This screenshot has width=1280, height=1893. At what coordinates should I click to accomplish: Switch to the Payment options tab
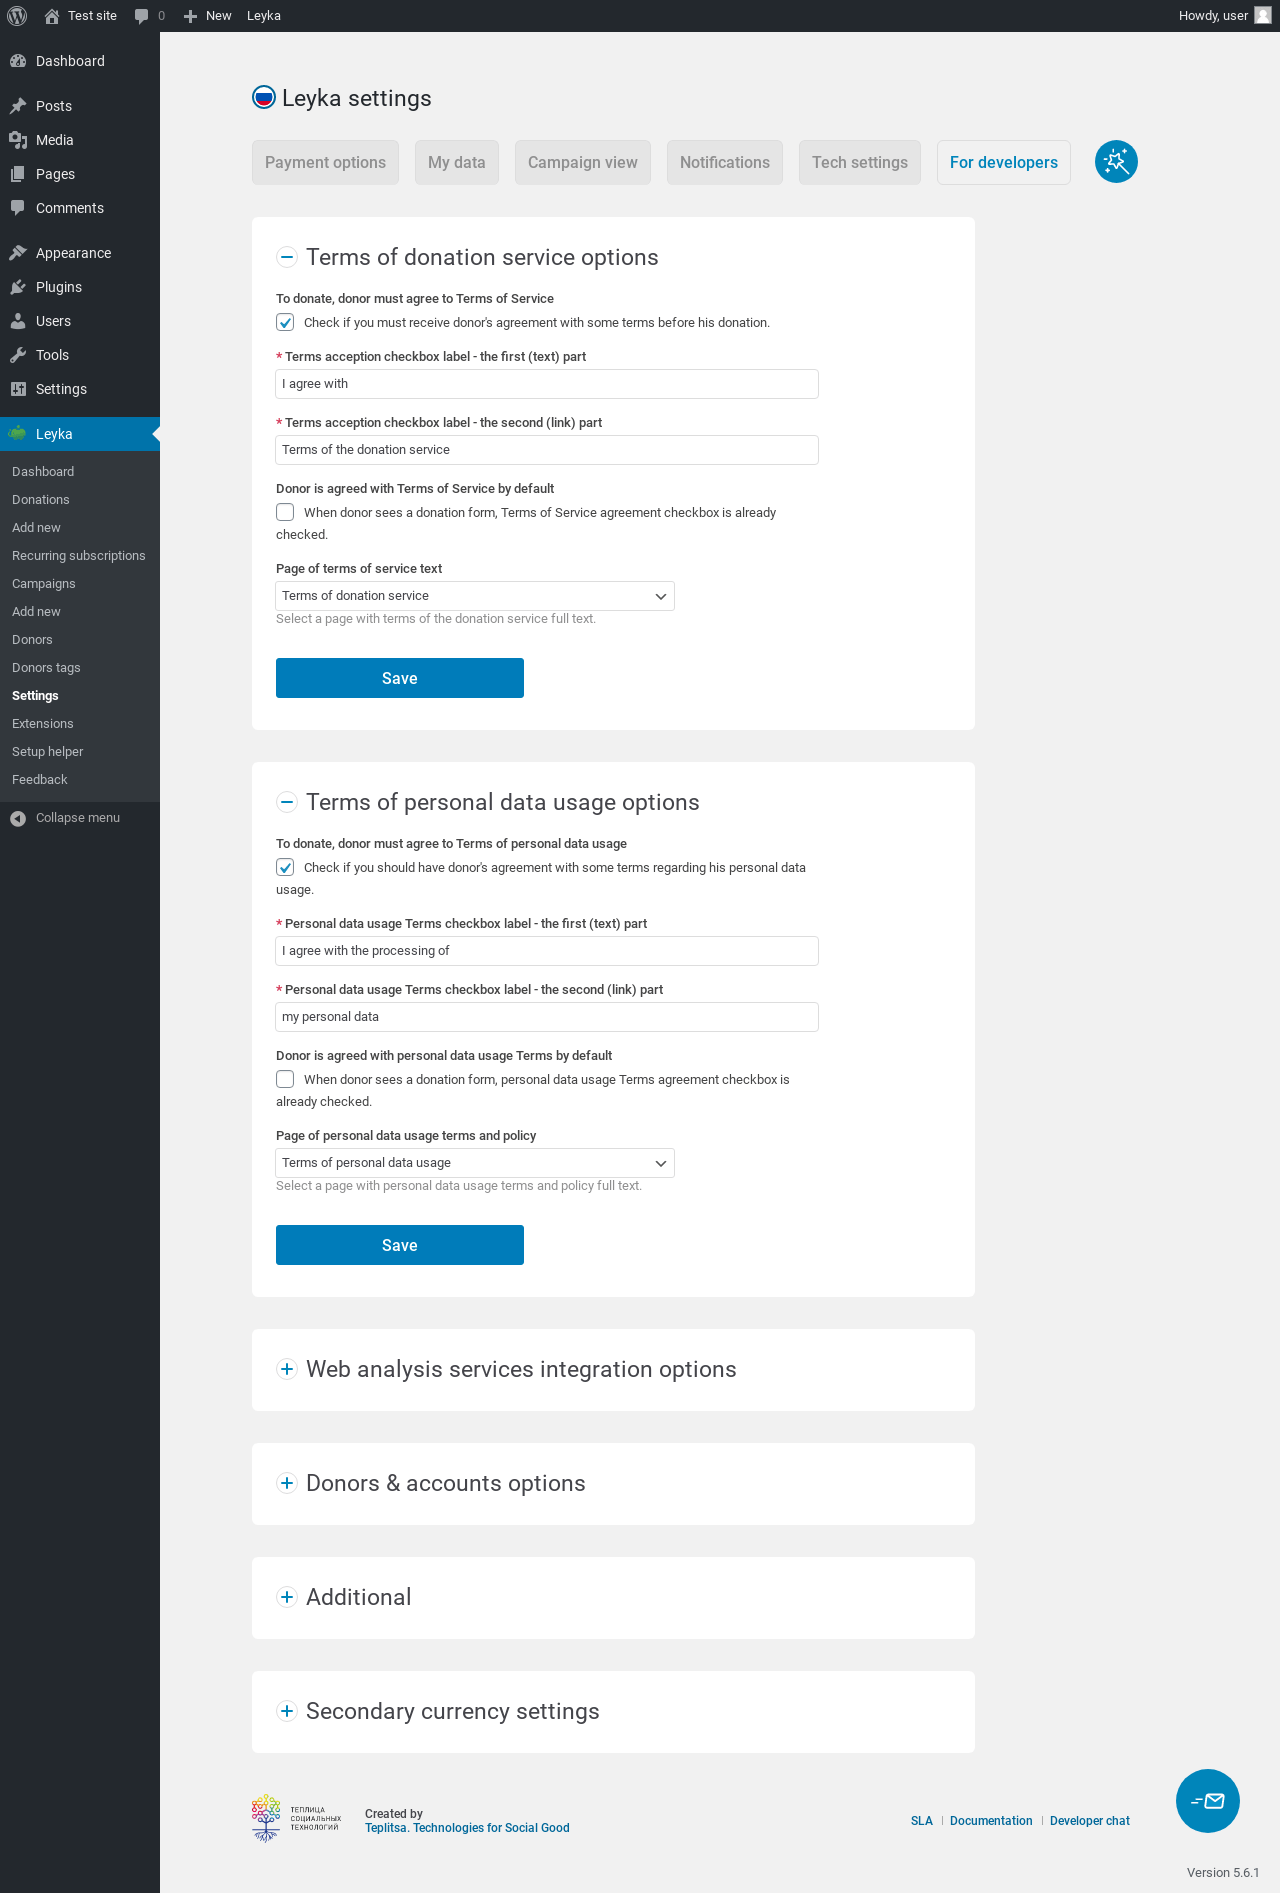click(x=325, y=162)
